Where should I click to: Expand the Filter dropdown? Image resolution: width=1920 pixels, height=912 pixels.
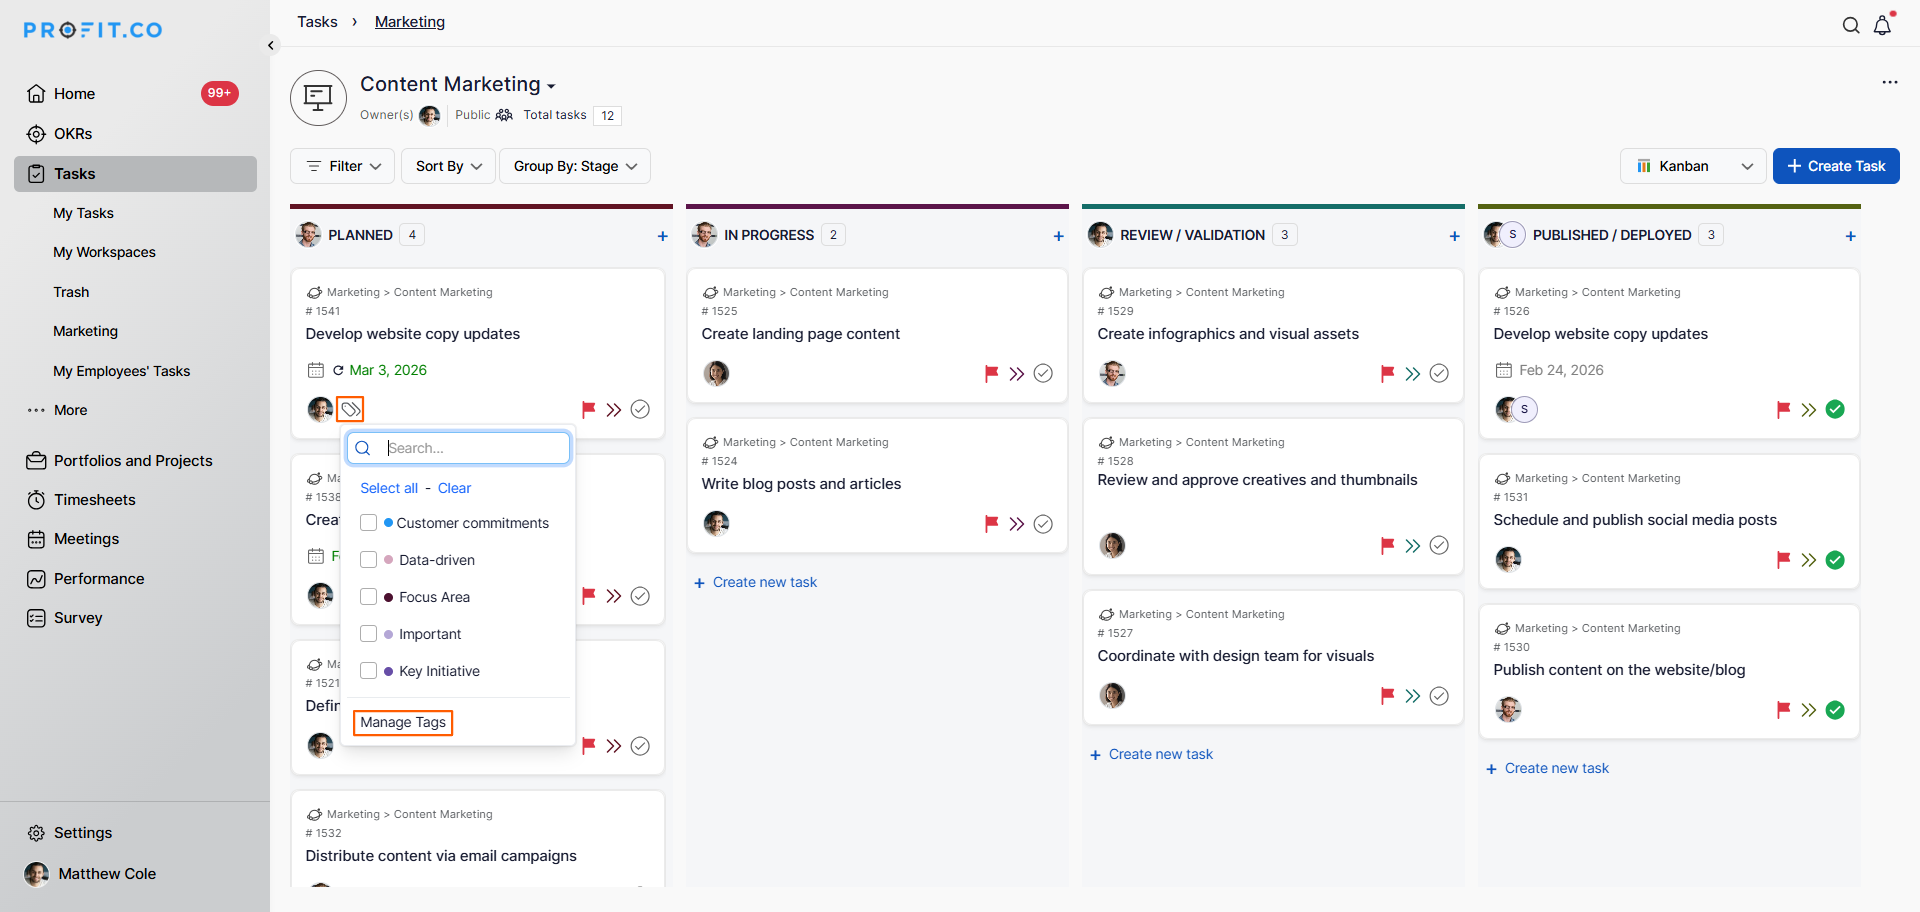pyautogui.click(x=344, y=166)
